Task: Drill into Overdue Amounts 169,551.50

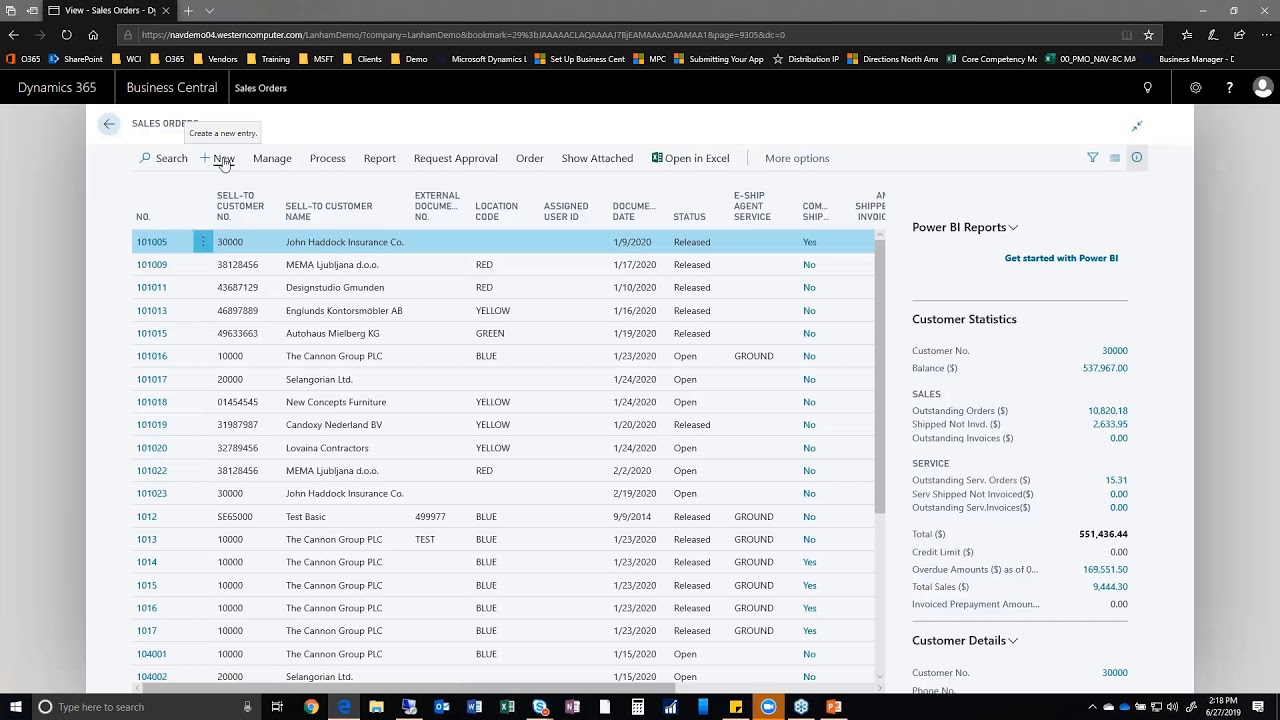Action: [x=1105, y=570]
